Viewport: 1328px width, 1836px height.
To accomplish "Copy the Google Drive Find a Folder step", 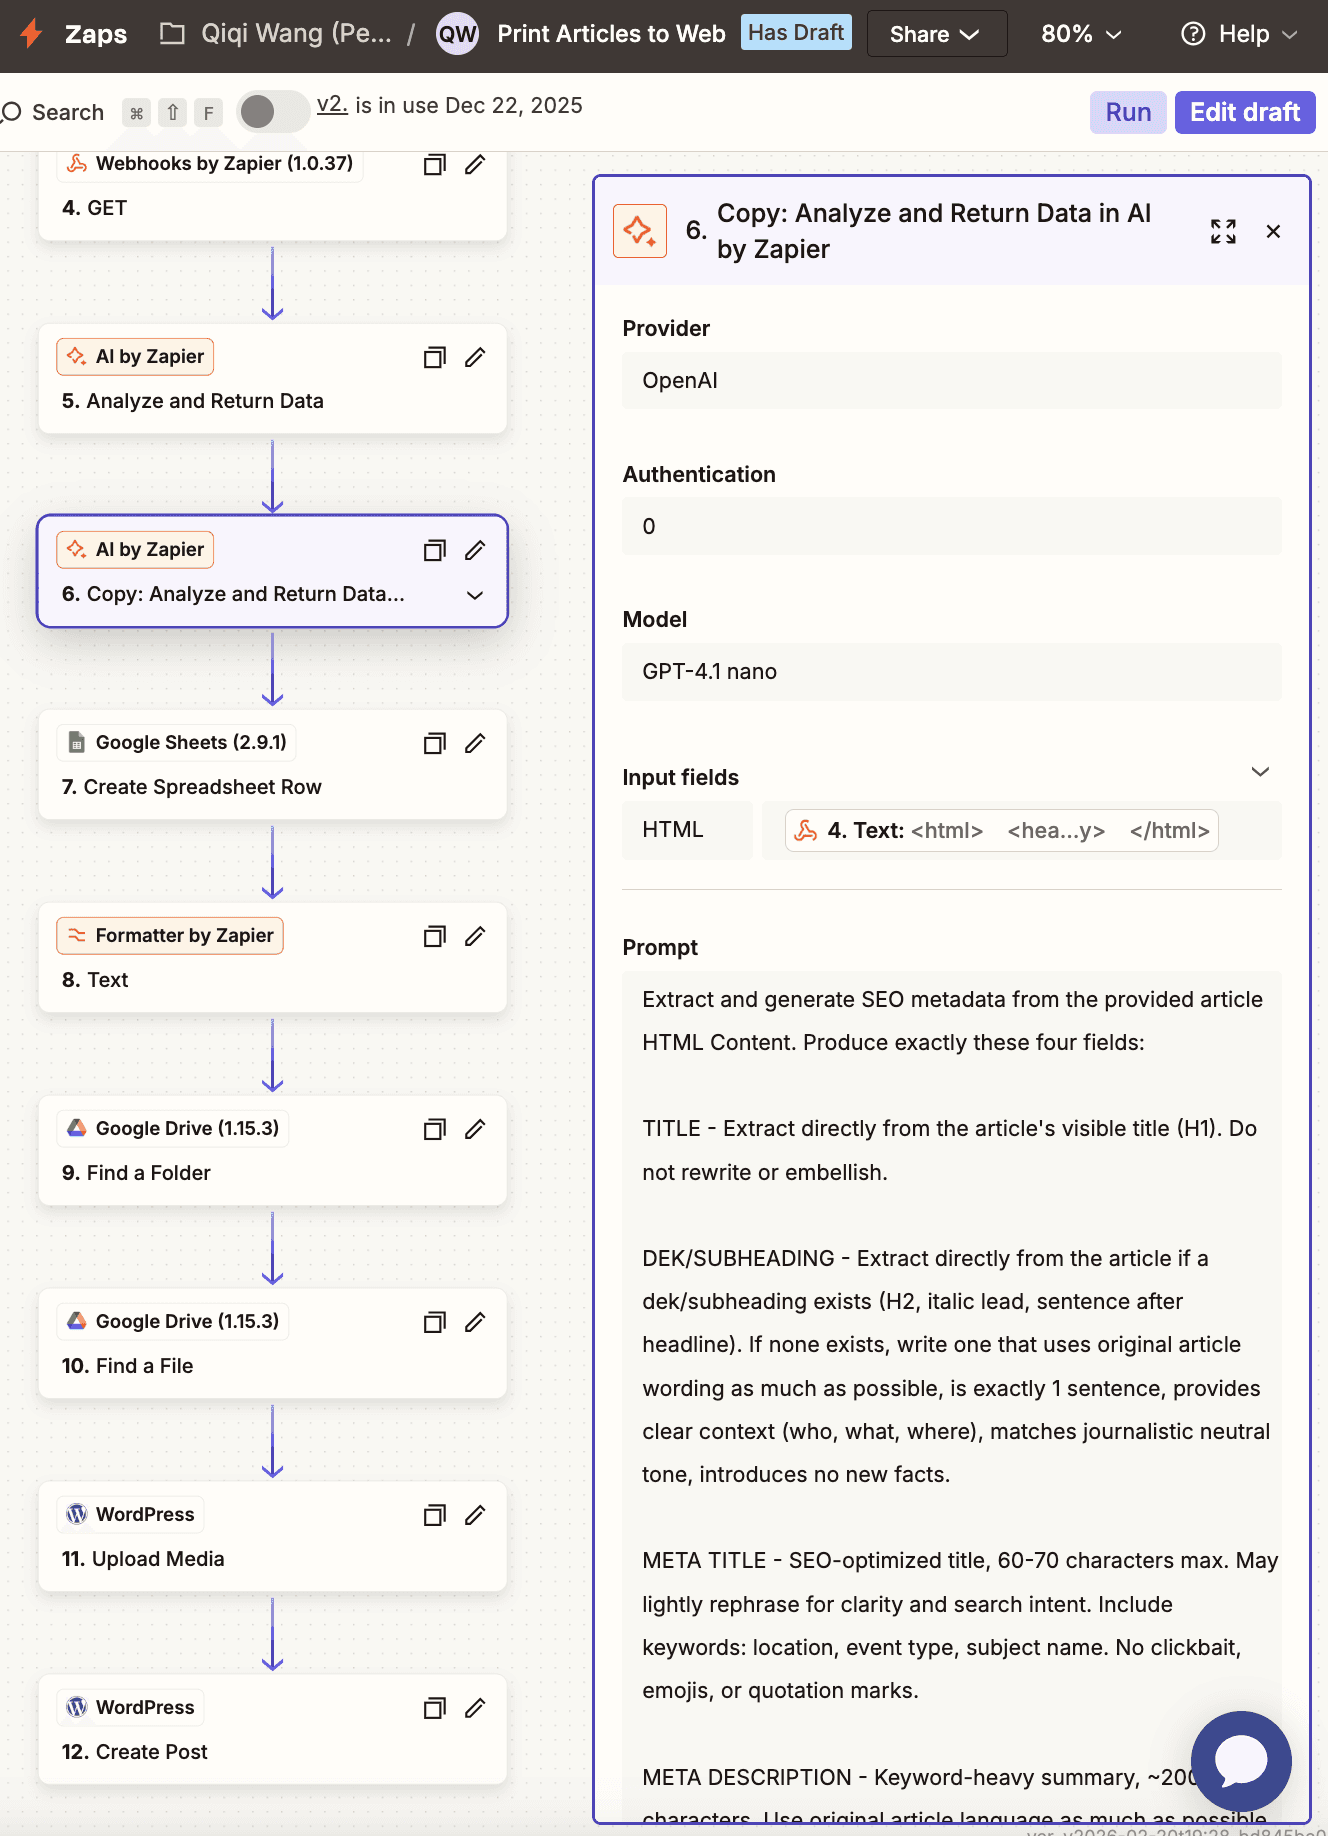I will 434,1129.
